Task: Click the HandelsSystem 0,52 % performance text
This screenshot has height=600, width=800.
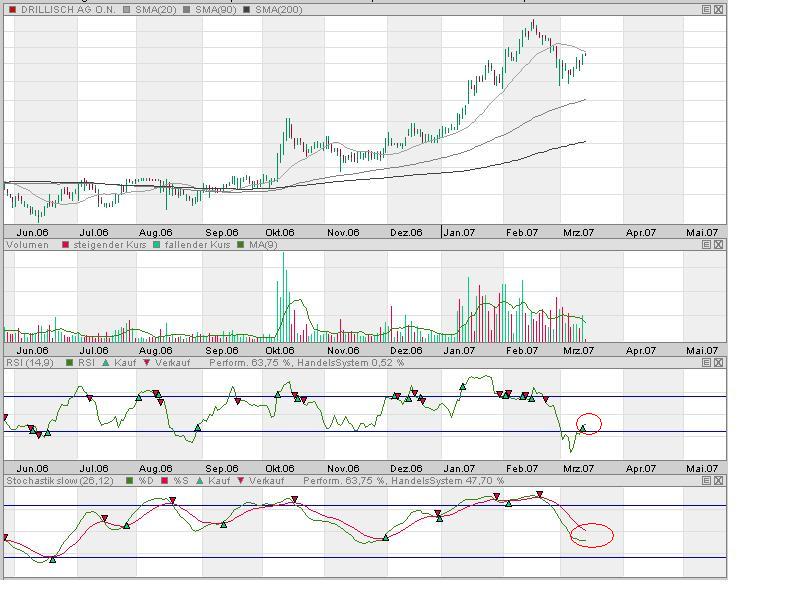Action: click(x=351, y=363)
